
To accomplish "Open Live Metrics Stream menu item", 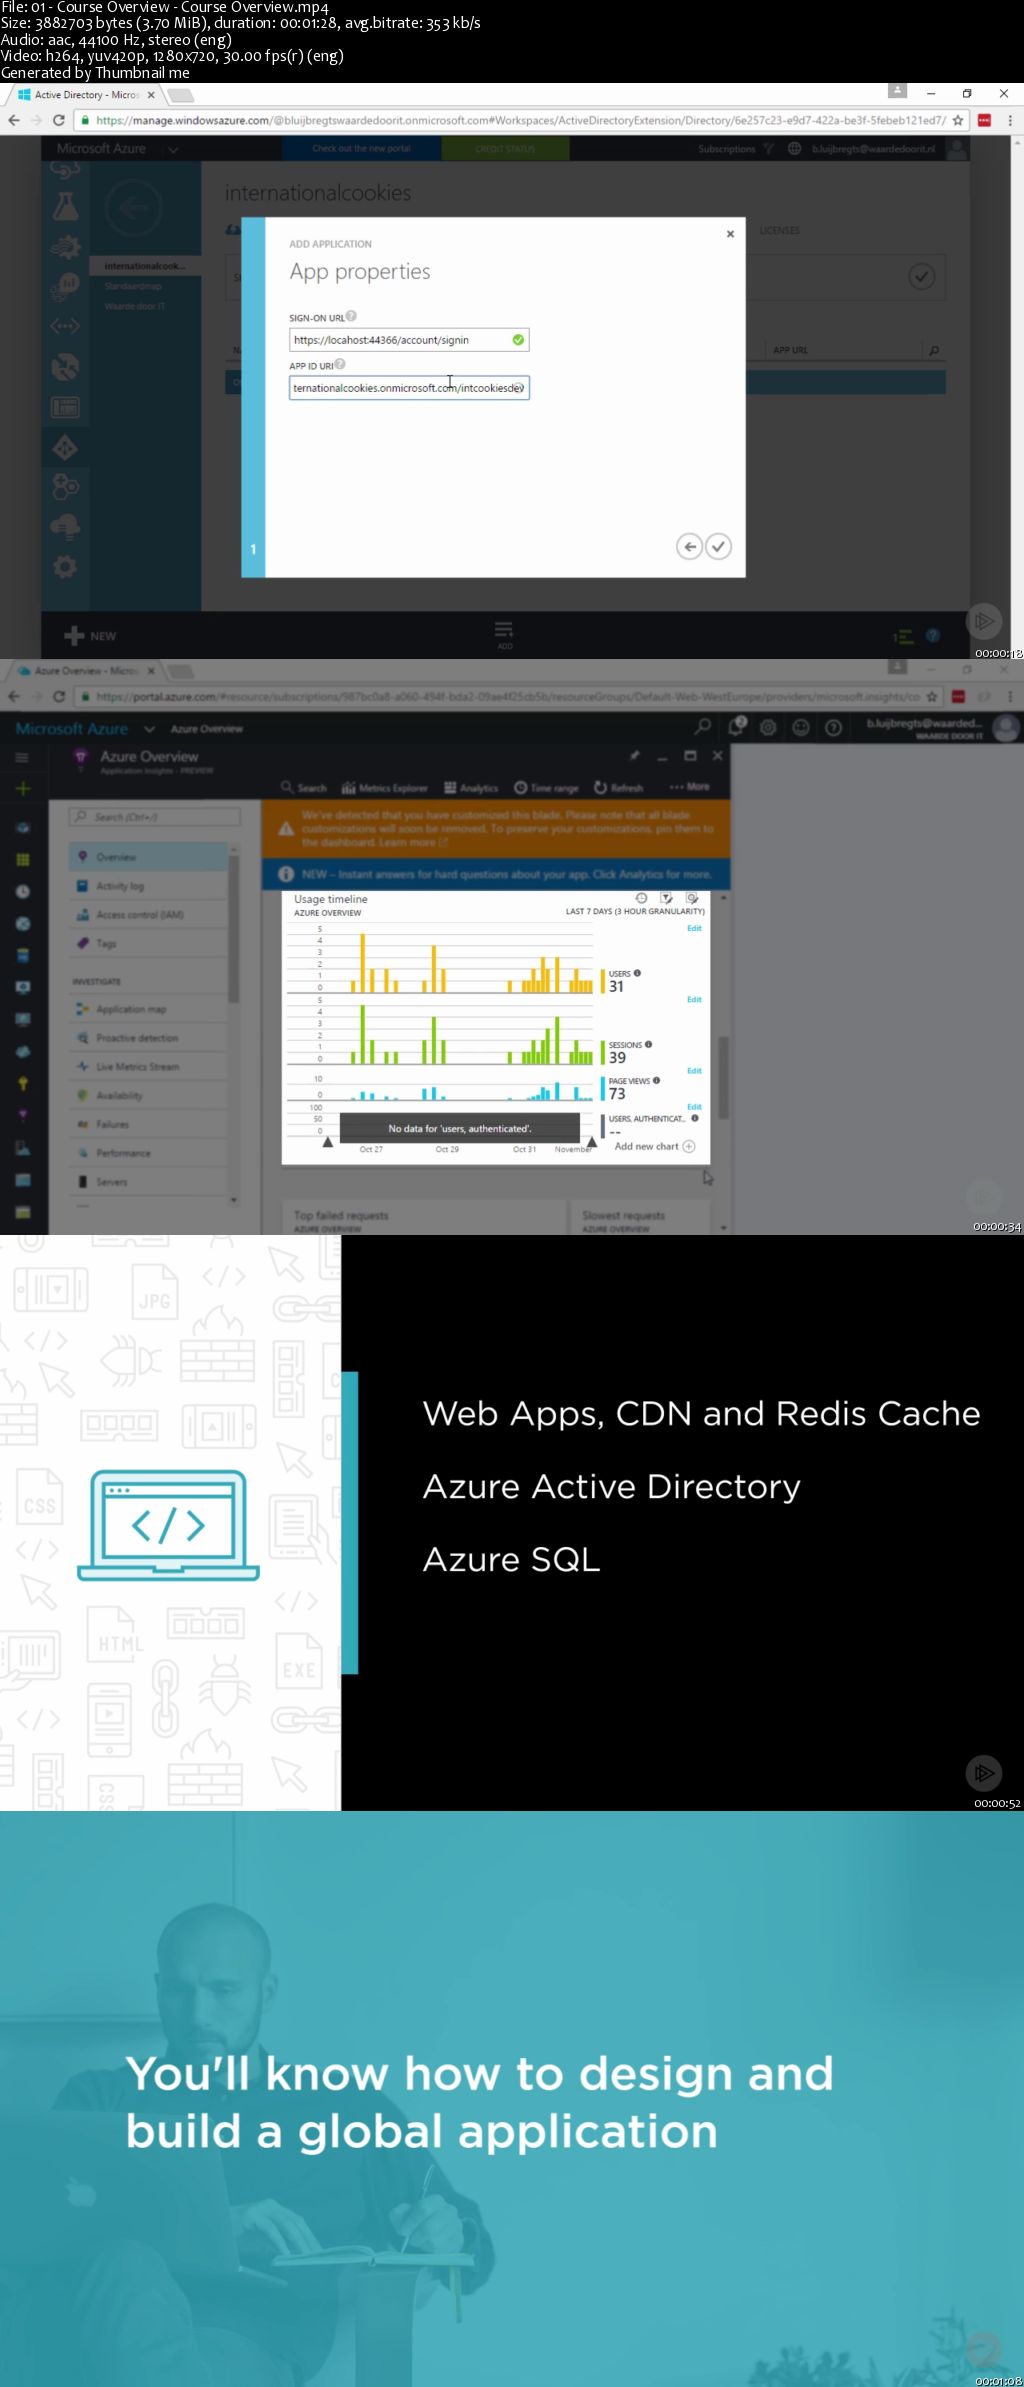I will (148, 1067).
